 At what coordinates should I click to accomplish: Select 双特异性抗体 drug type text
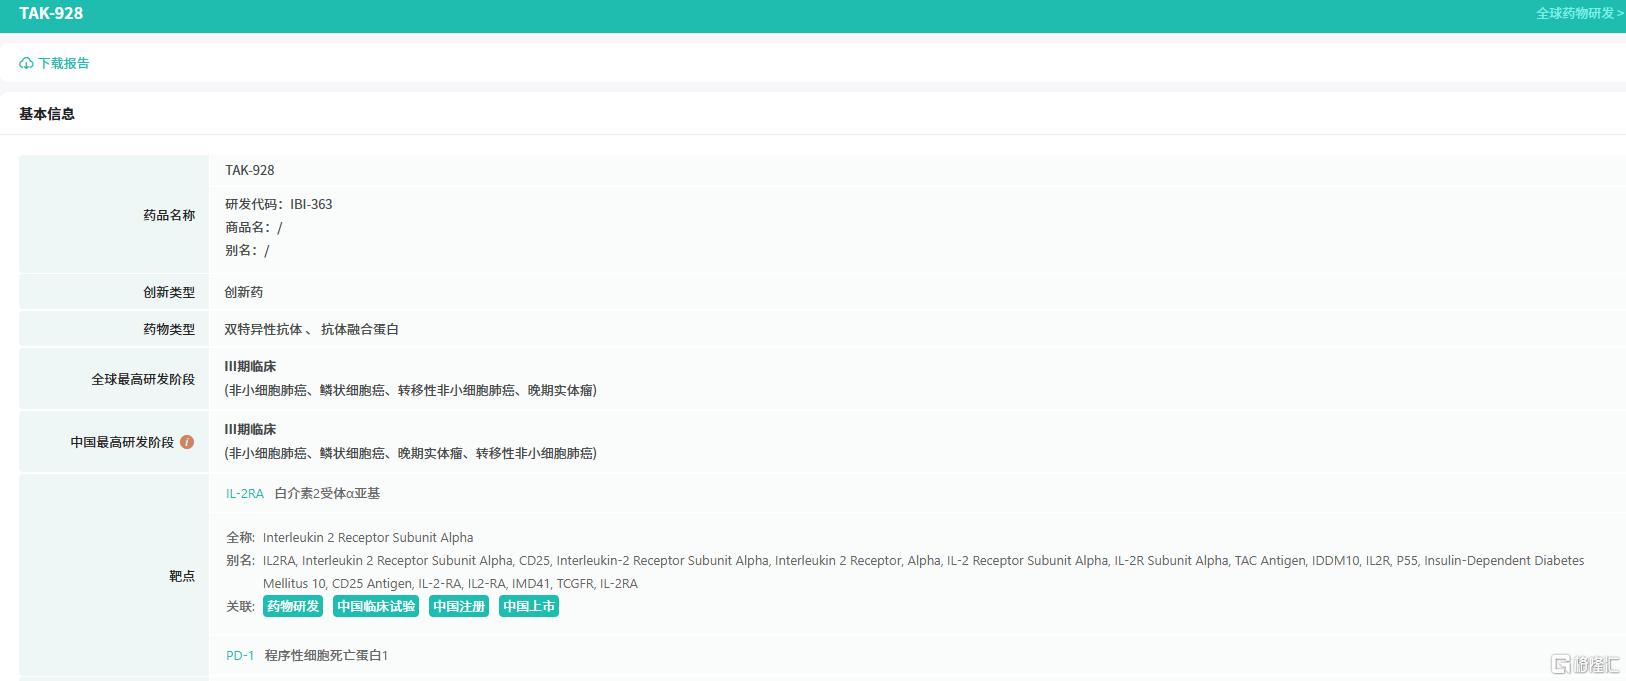pos(263,329)
